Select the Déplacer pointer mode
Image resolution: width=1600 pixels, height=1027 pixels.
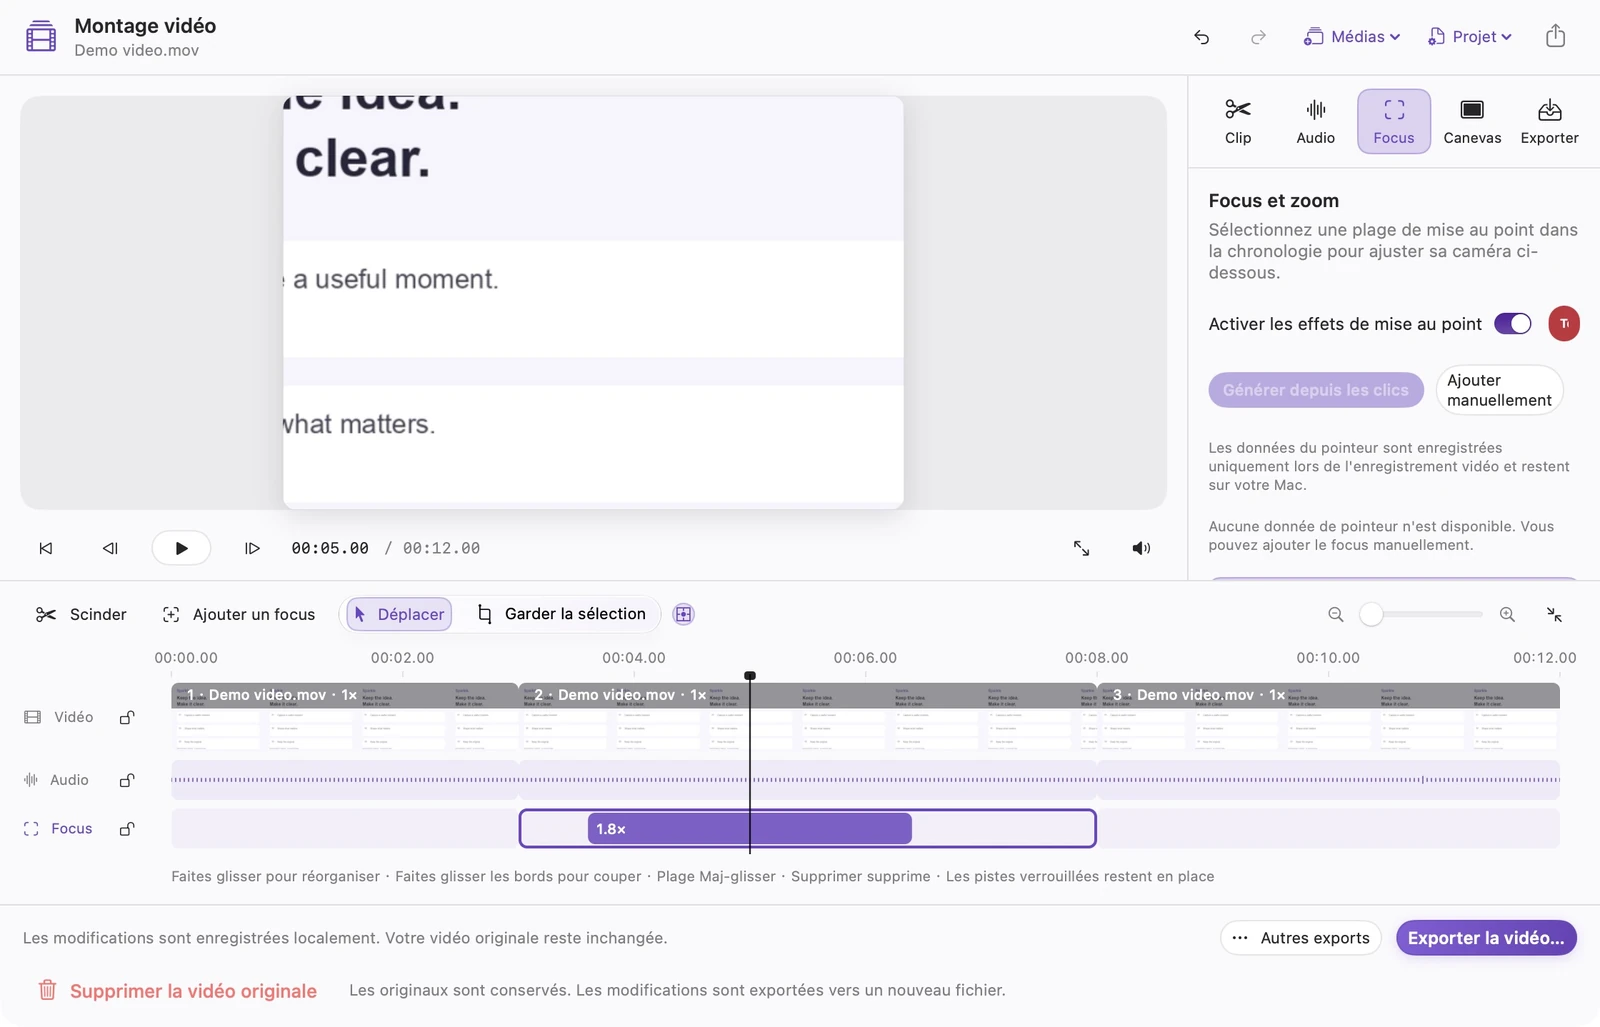(x=399, y=614)
